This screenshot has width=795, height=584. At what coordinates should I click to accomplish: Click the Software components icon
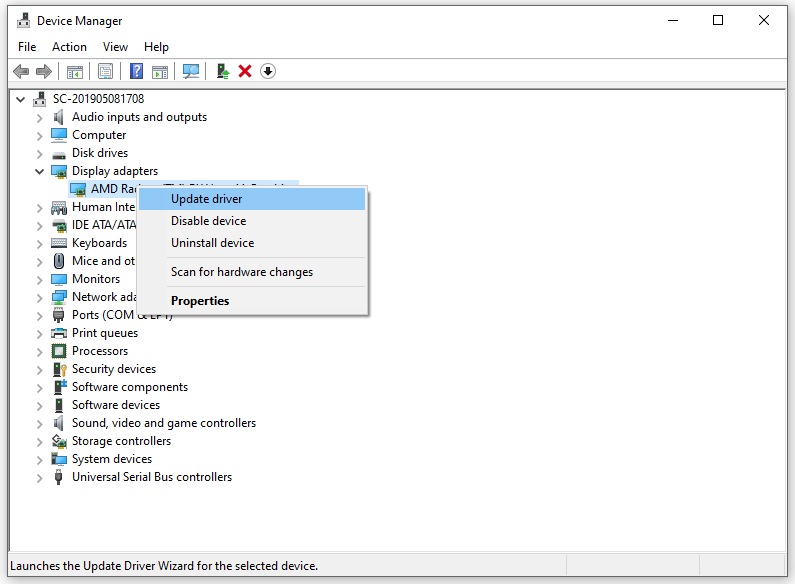(60, 387)
